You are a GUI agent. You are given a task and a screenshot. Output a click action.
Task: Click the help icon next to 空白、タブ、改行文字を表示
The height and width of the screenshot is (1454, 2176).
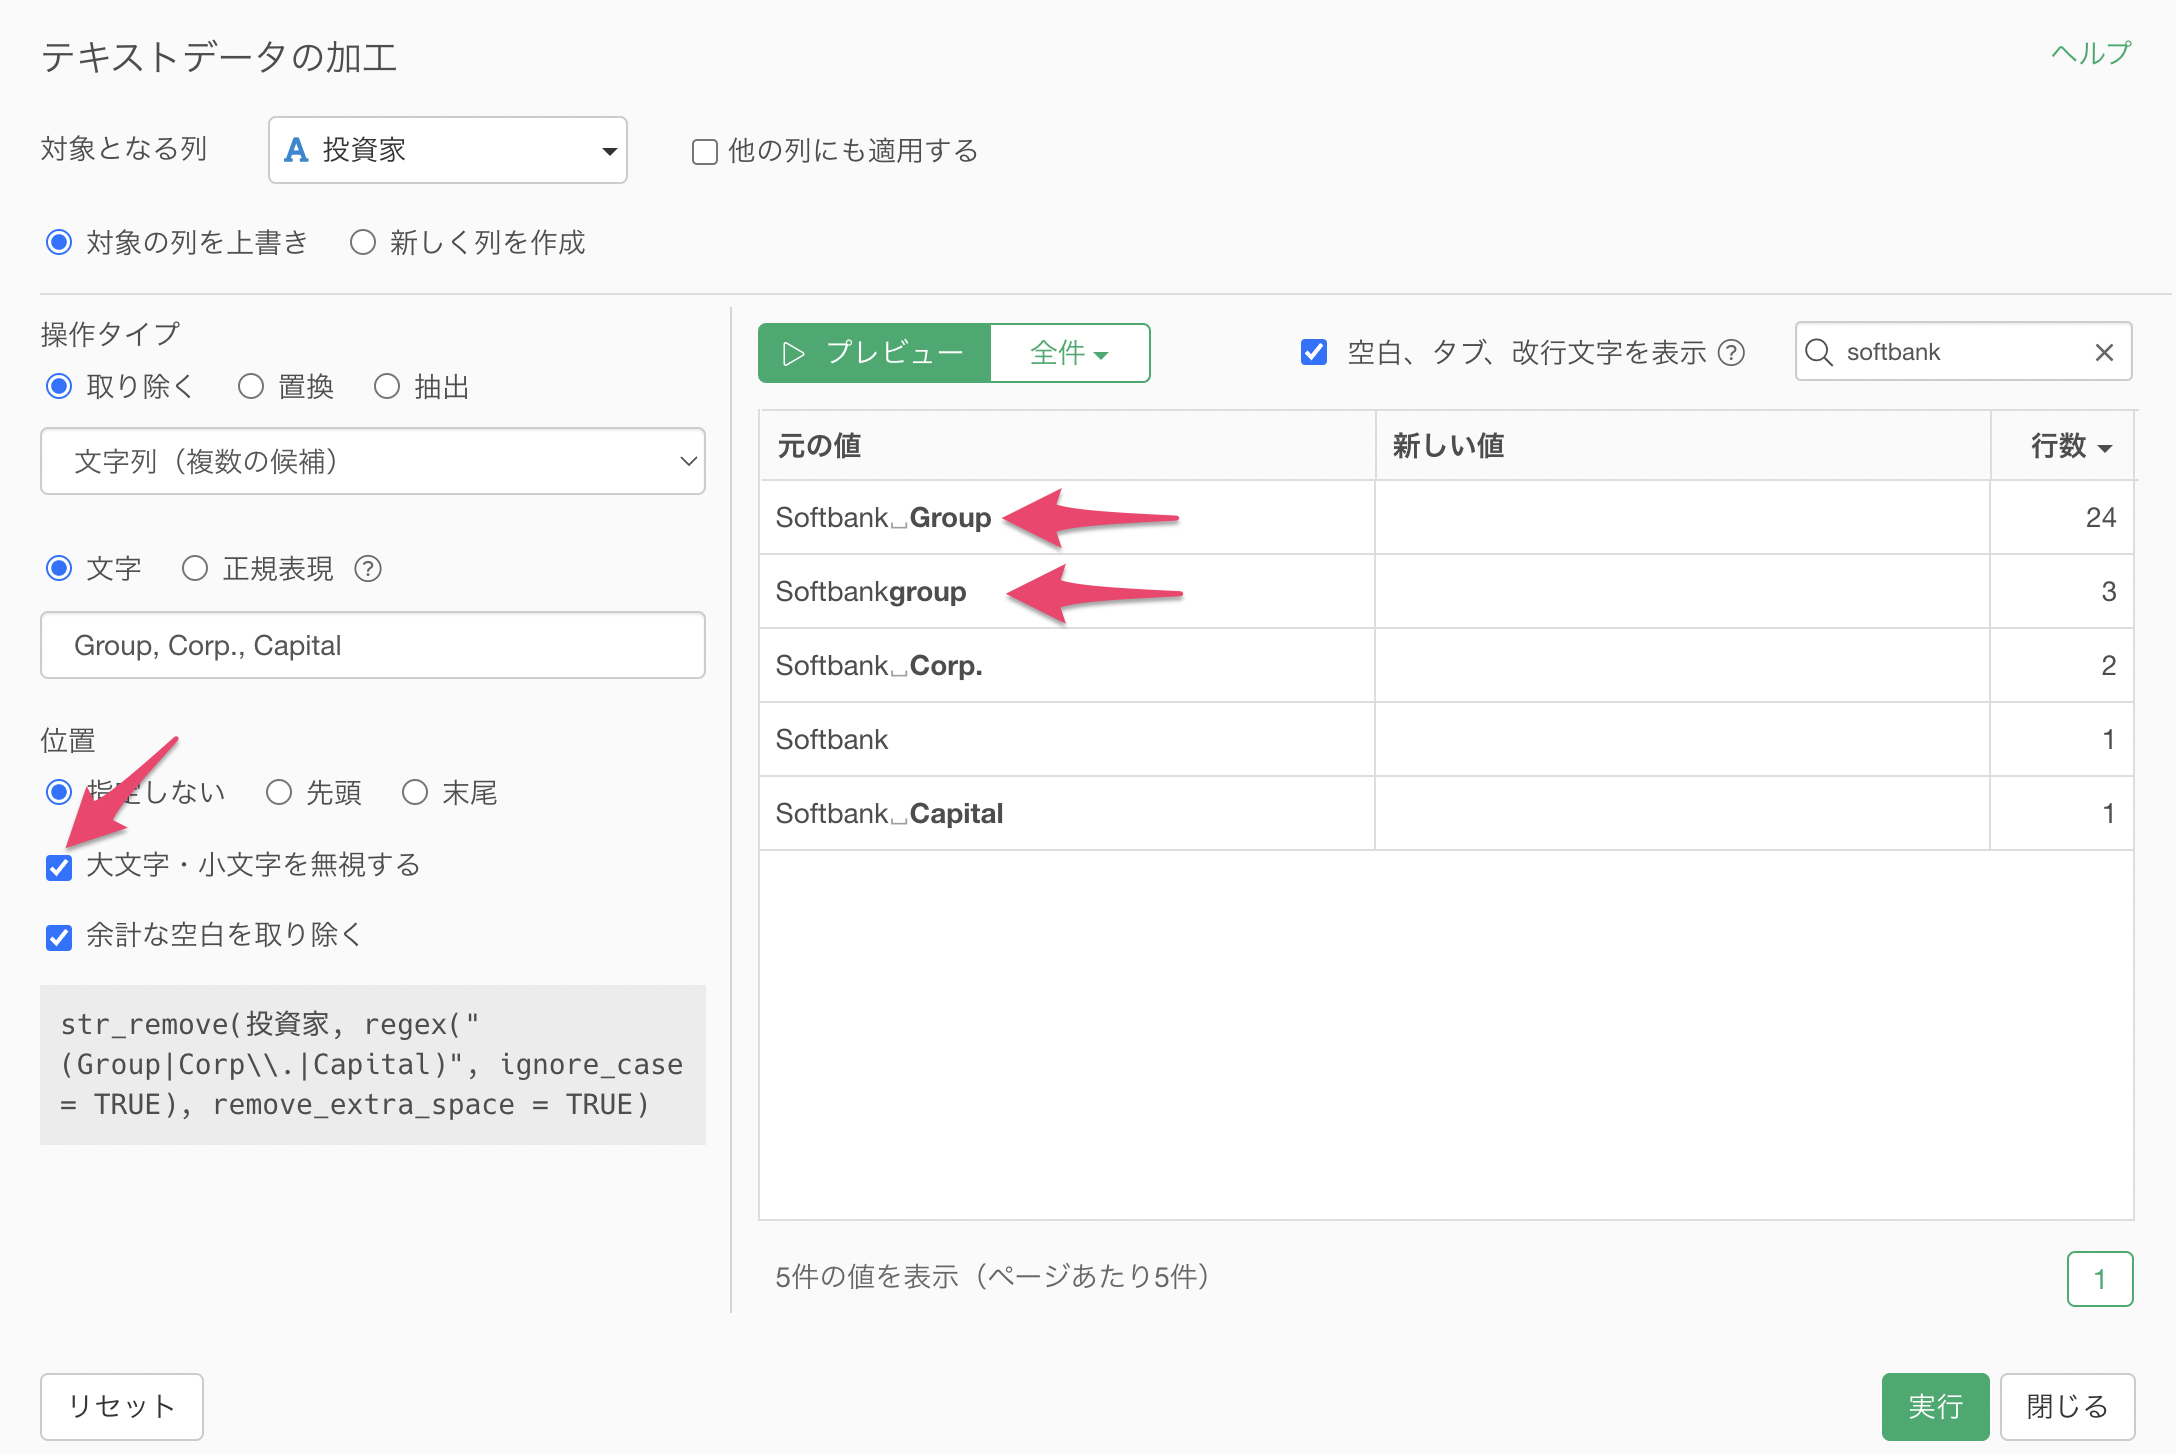click(1731, 353)
